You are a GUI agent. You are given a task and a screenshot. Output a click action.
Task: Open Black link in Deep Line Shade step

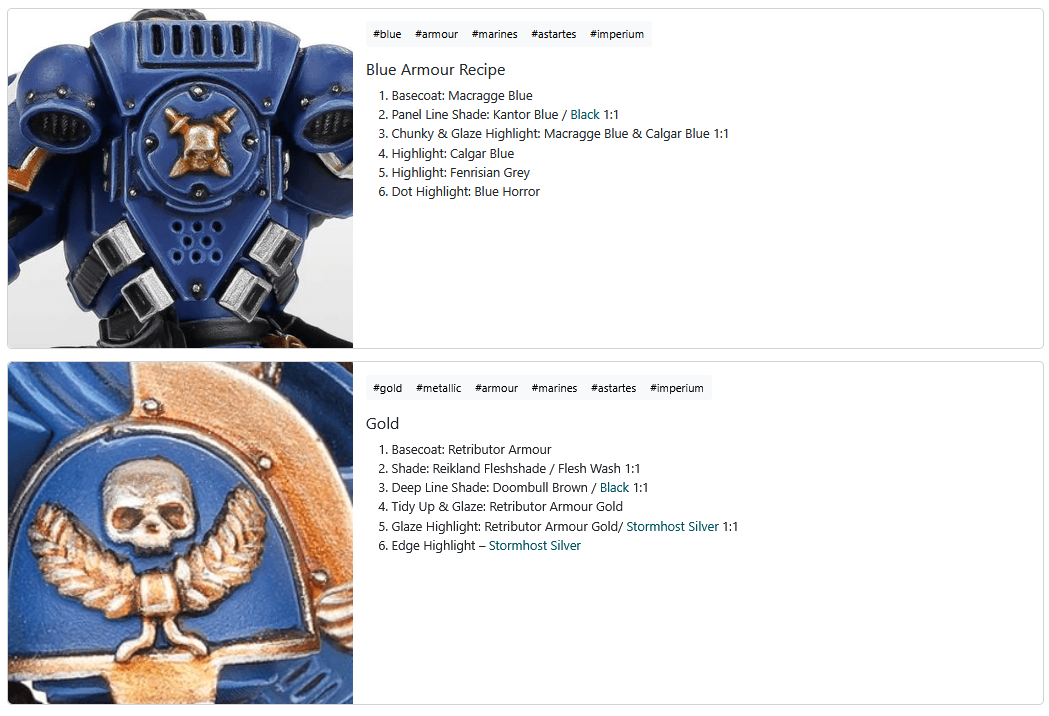pos(614,488)
